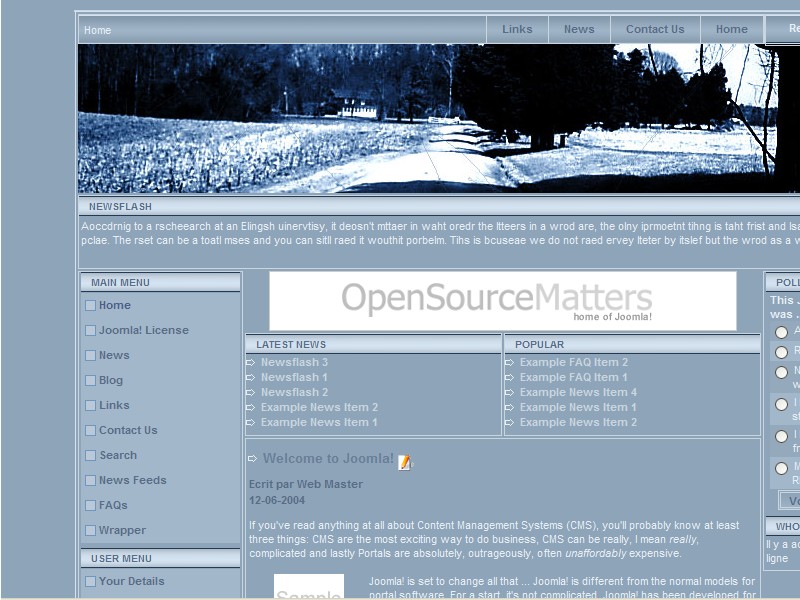
Task: Open Example News Item 2 under Latest News
Action: [x=319, y=407]
